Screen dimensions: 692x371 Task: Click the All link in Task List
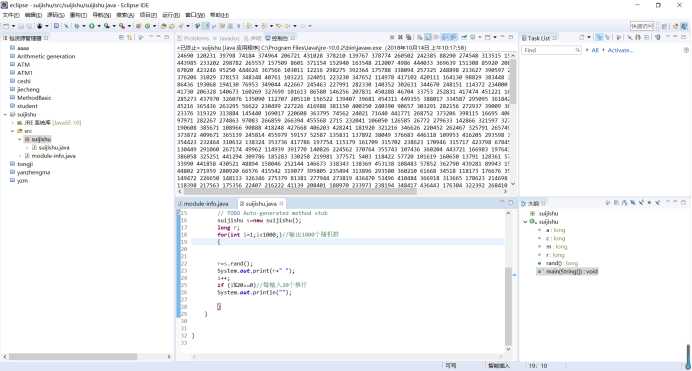[595, 50]
